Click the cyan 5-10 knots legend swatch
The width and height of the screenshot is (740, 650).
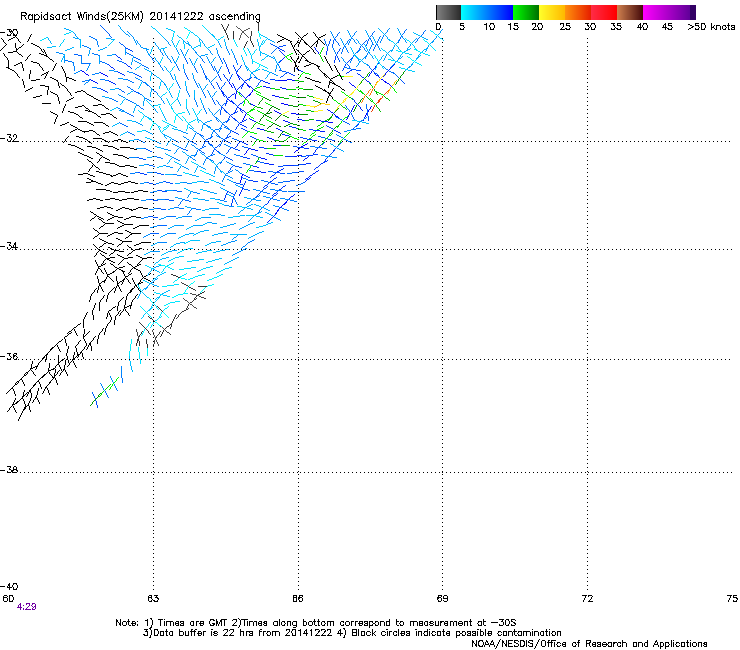pyautogui.click(x=474, y=12)
